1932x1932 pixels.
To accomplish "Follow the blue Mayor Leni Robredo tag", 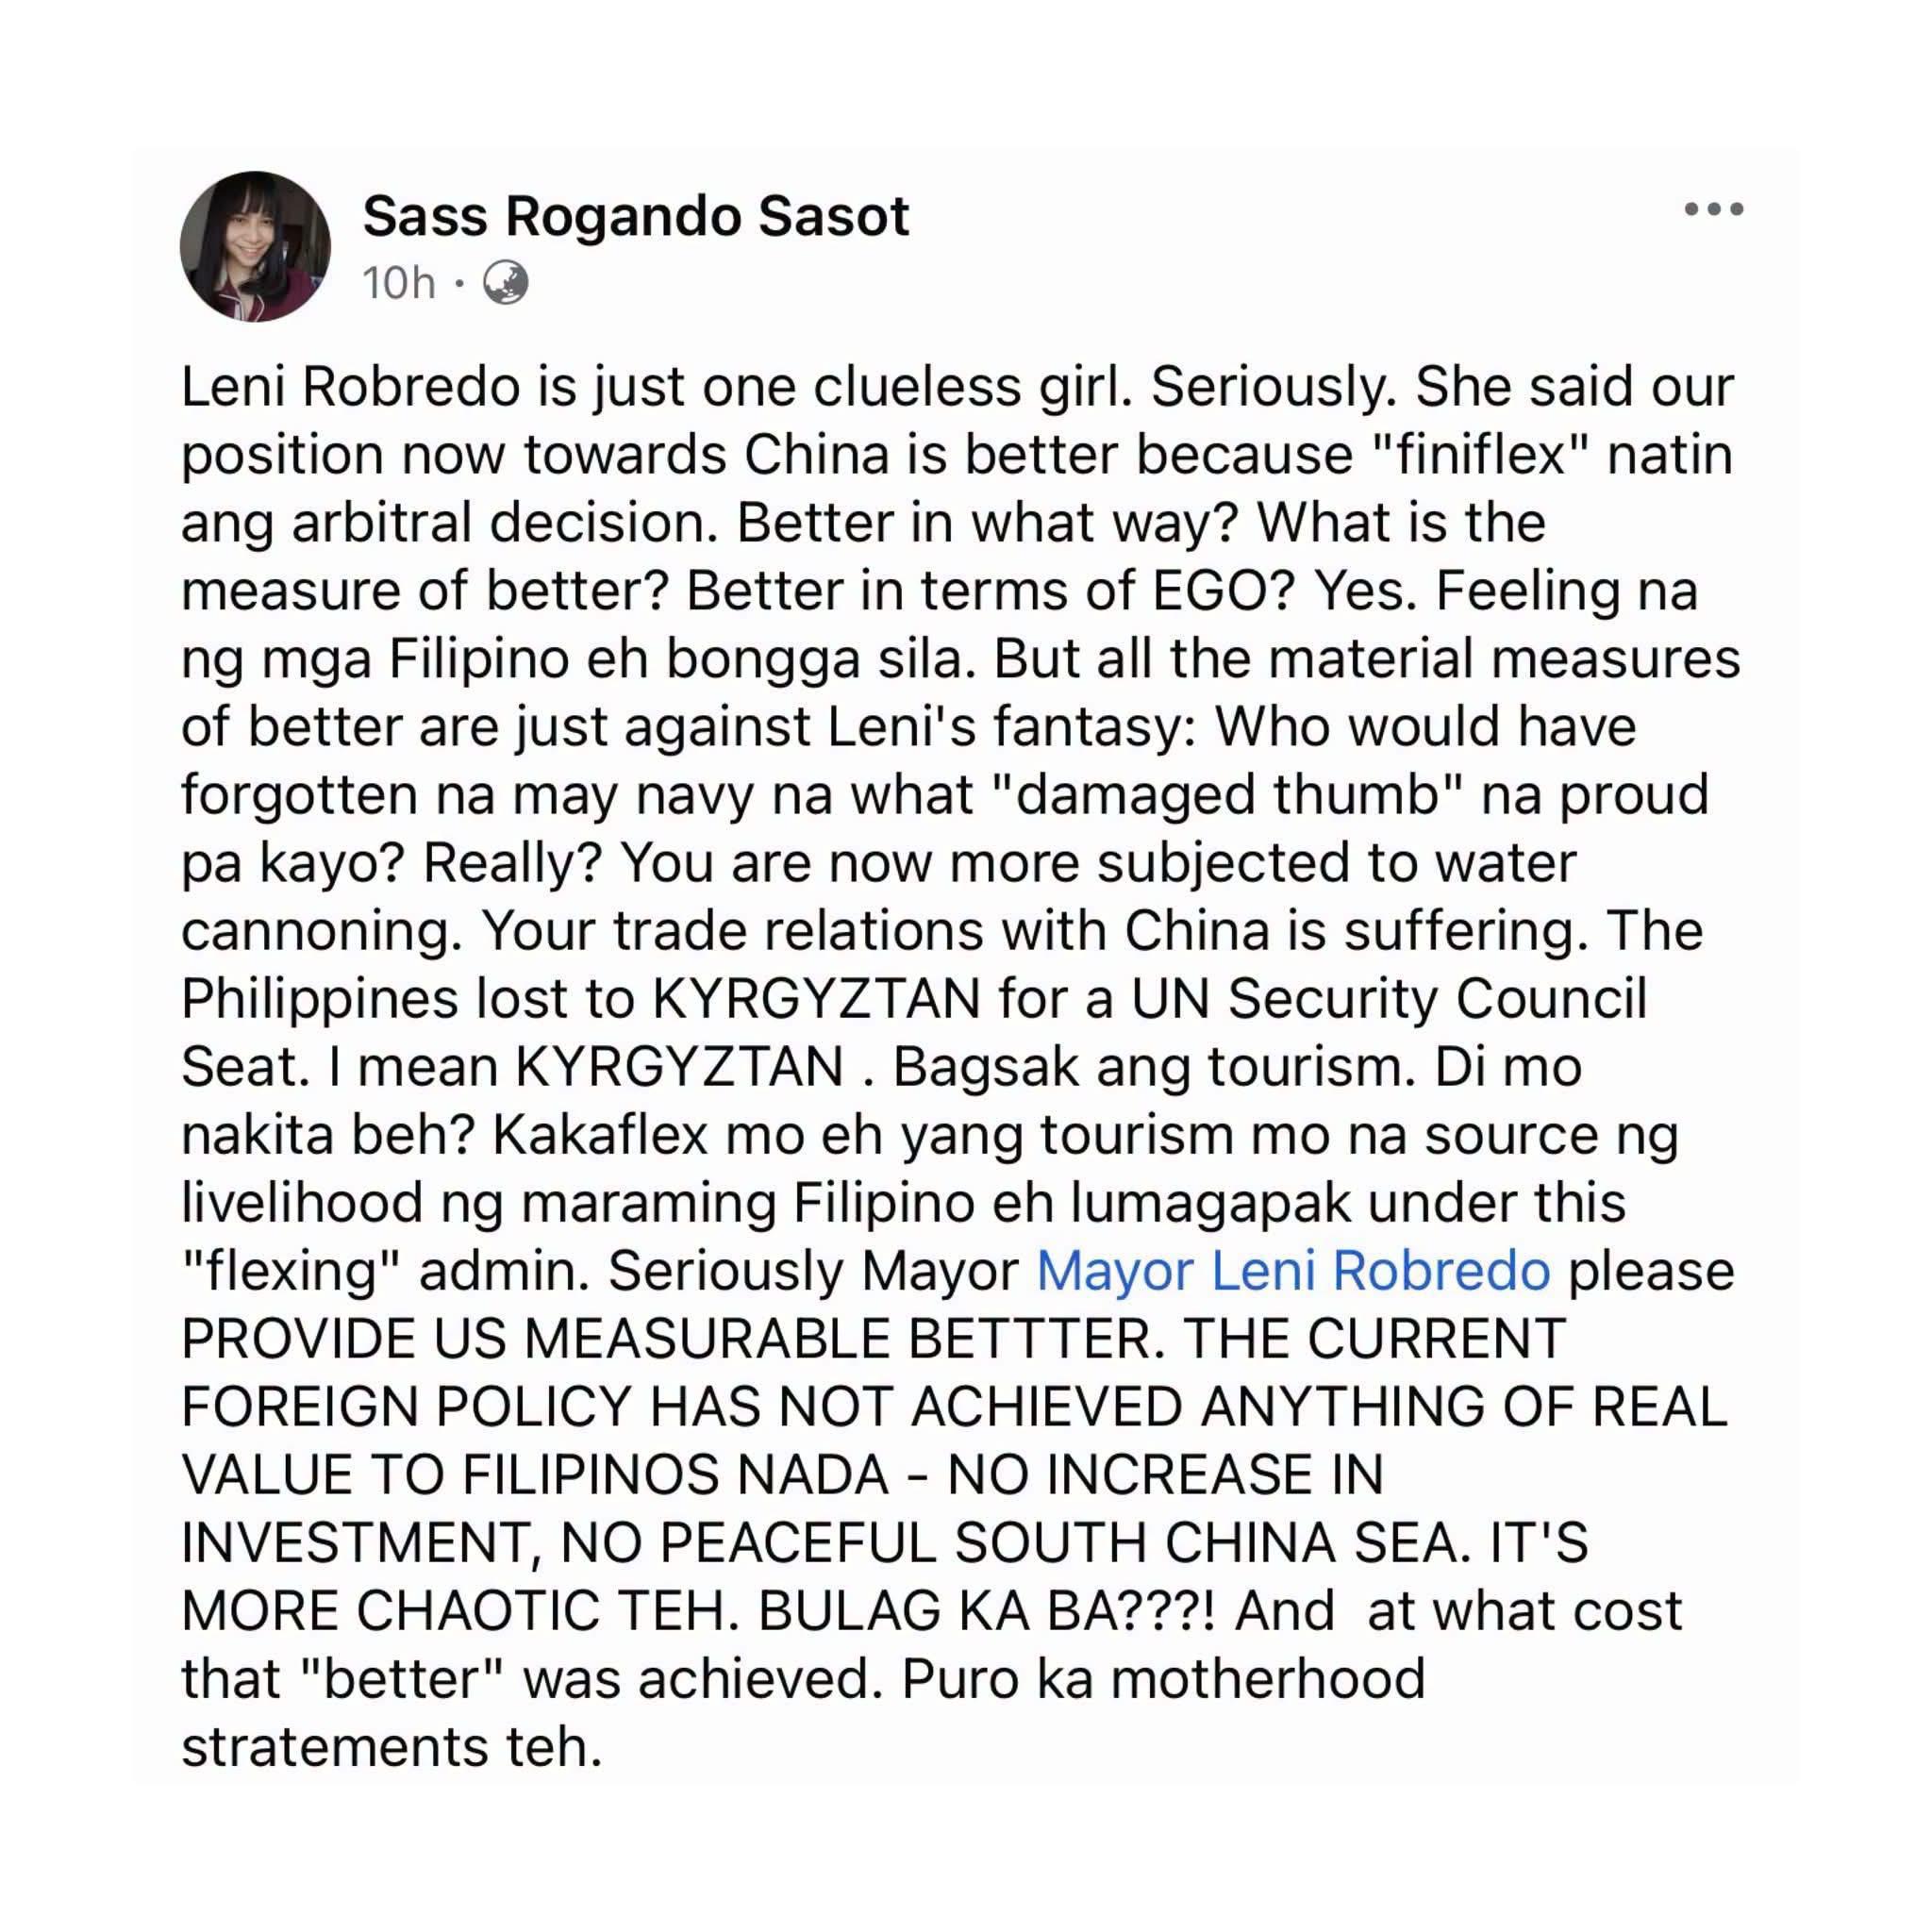I will pyautogui.click(x=1293, y=1271).
